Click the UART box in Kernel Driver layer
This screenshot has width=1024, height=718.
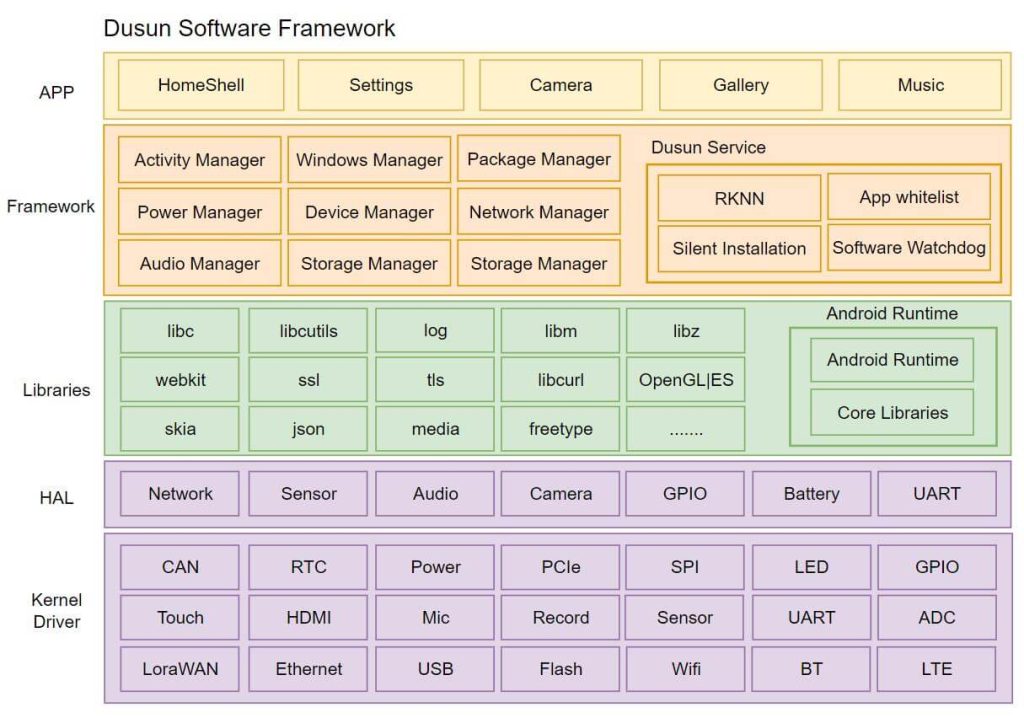[x=811, y=617]
